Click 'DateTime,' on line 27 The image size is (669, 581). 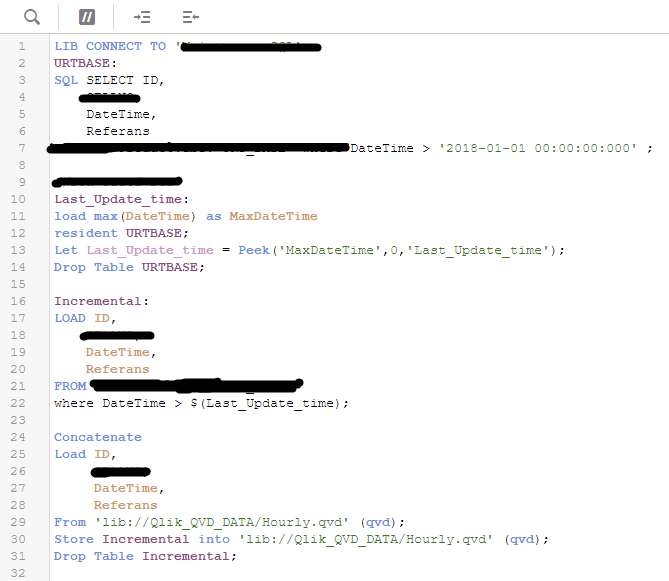pyautogui.click(x=129, y=488)
